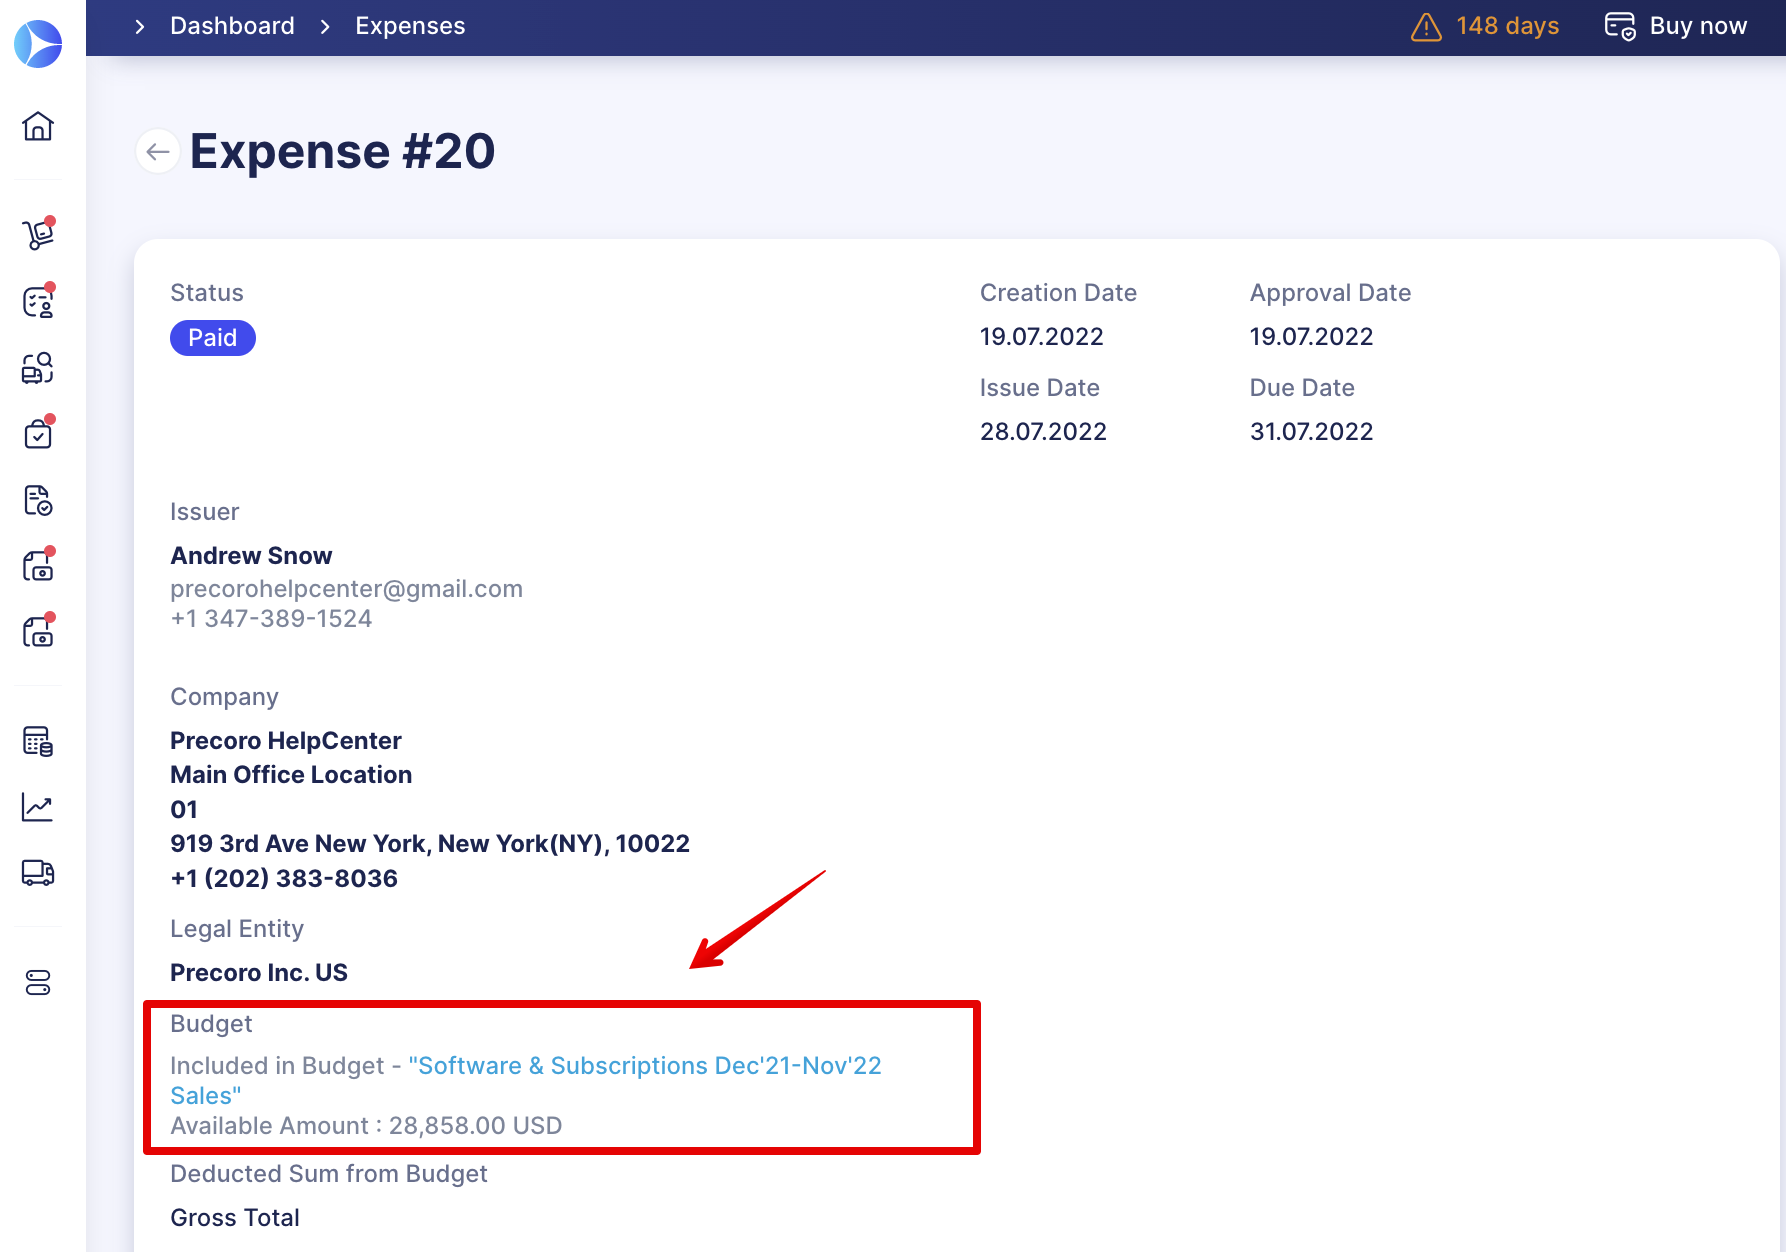Open Reports using the line chart icon

click(37, 807)
